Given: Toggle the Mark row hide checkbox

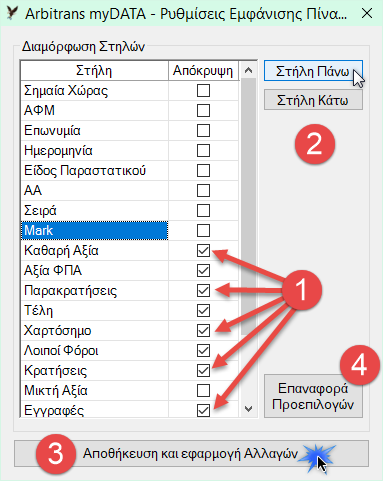Looking at the screenshot, I should pyautogui.click(x=203, y=231).
